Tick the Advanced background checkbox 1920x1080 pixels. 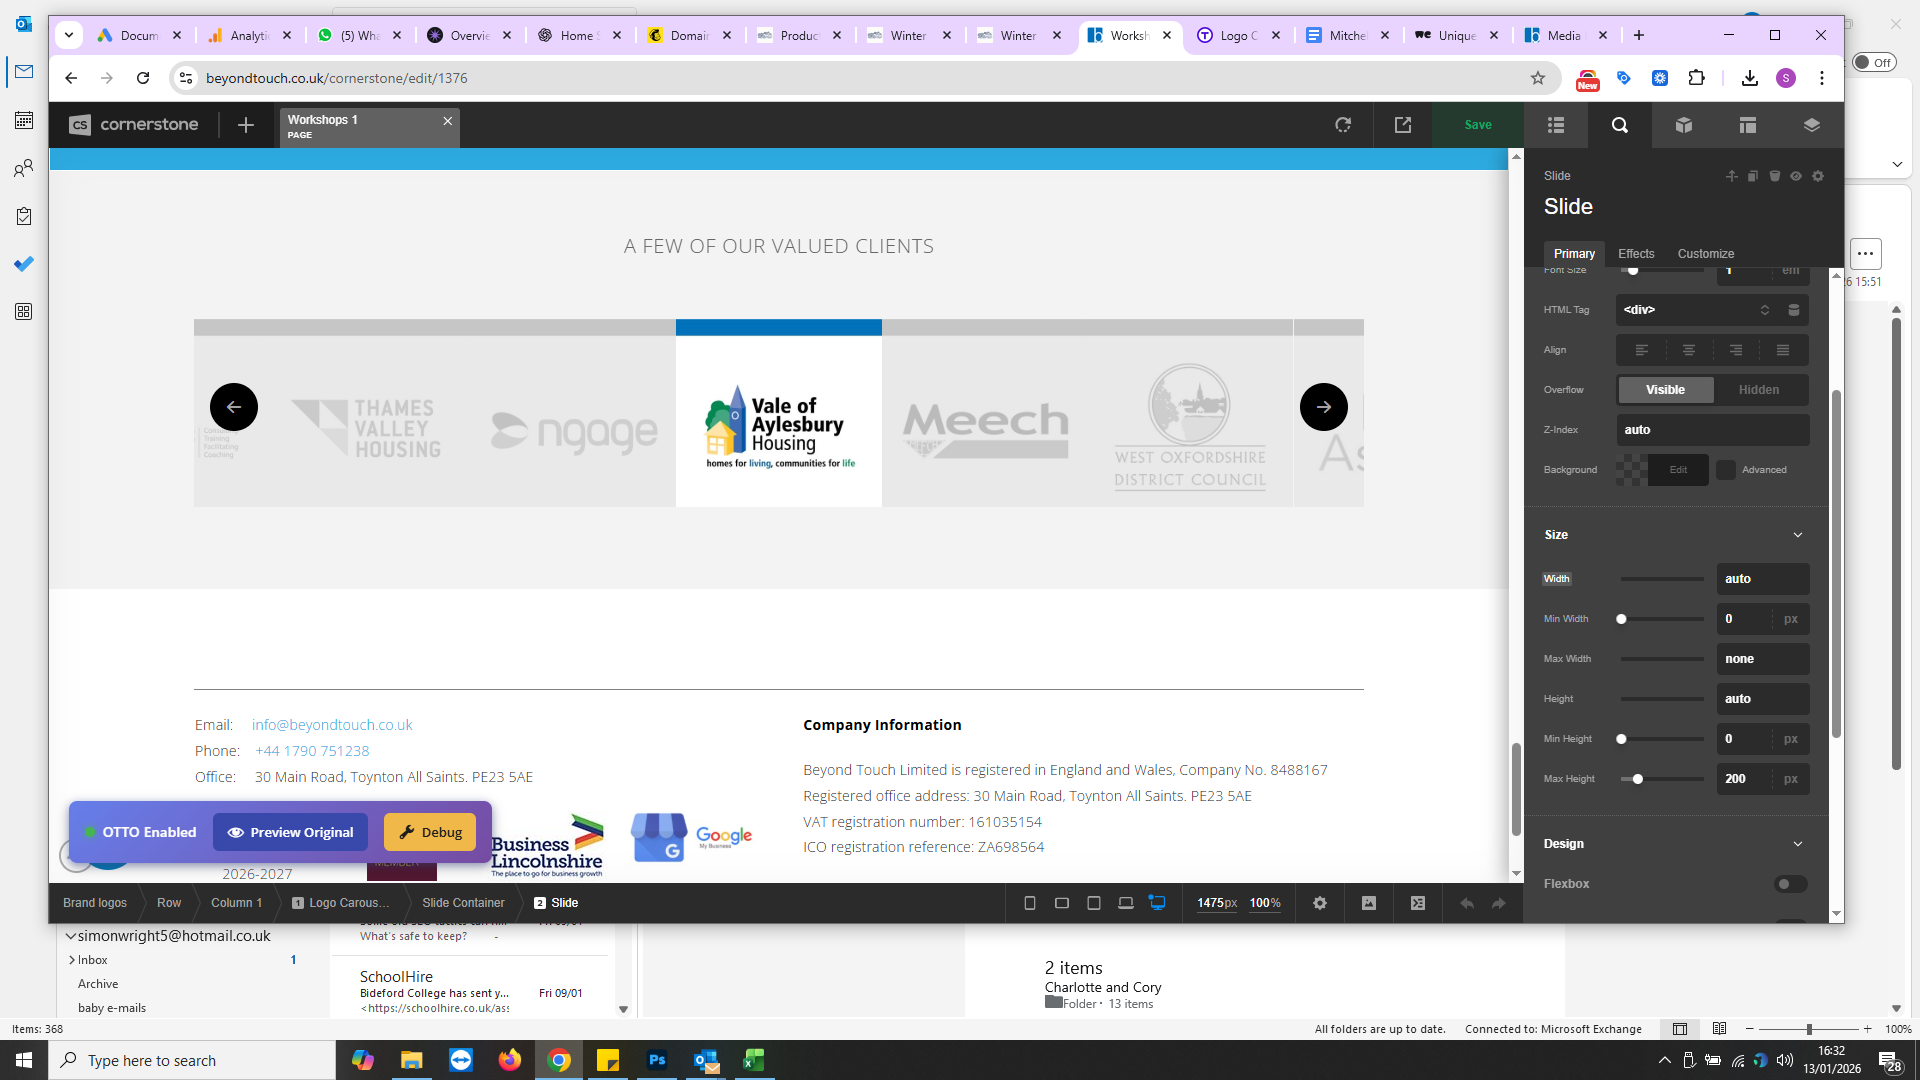coord(1726,470)
